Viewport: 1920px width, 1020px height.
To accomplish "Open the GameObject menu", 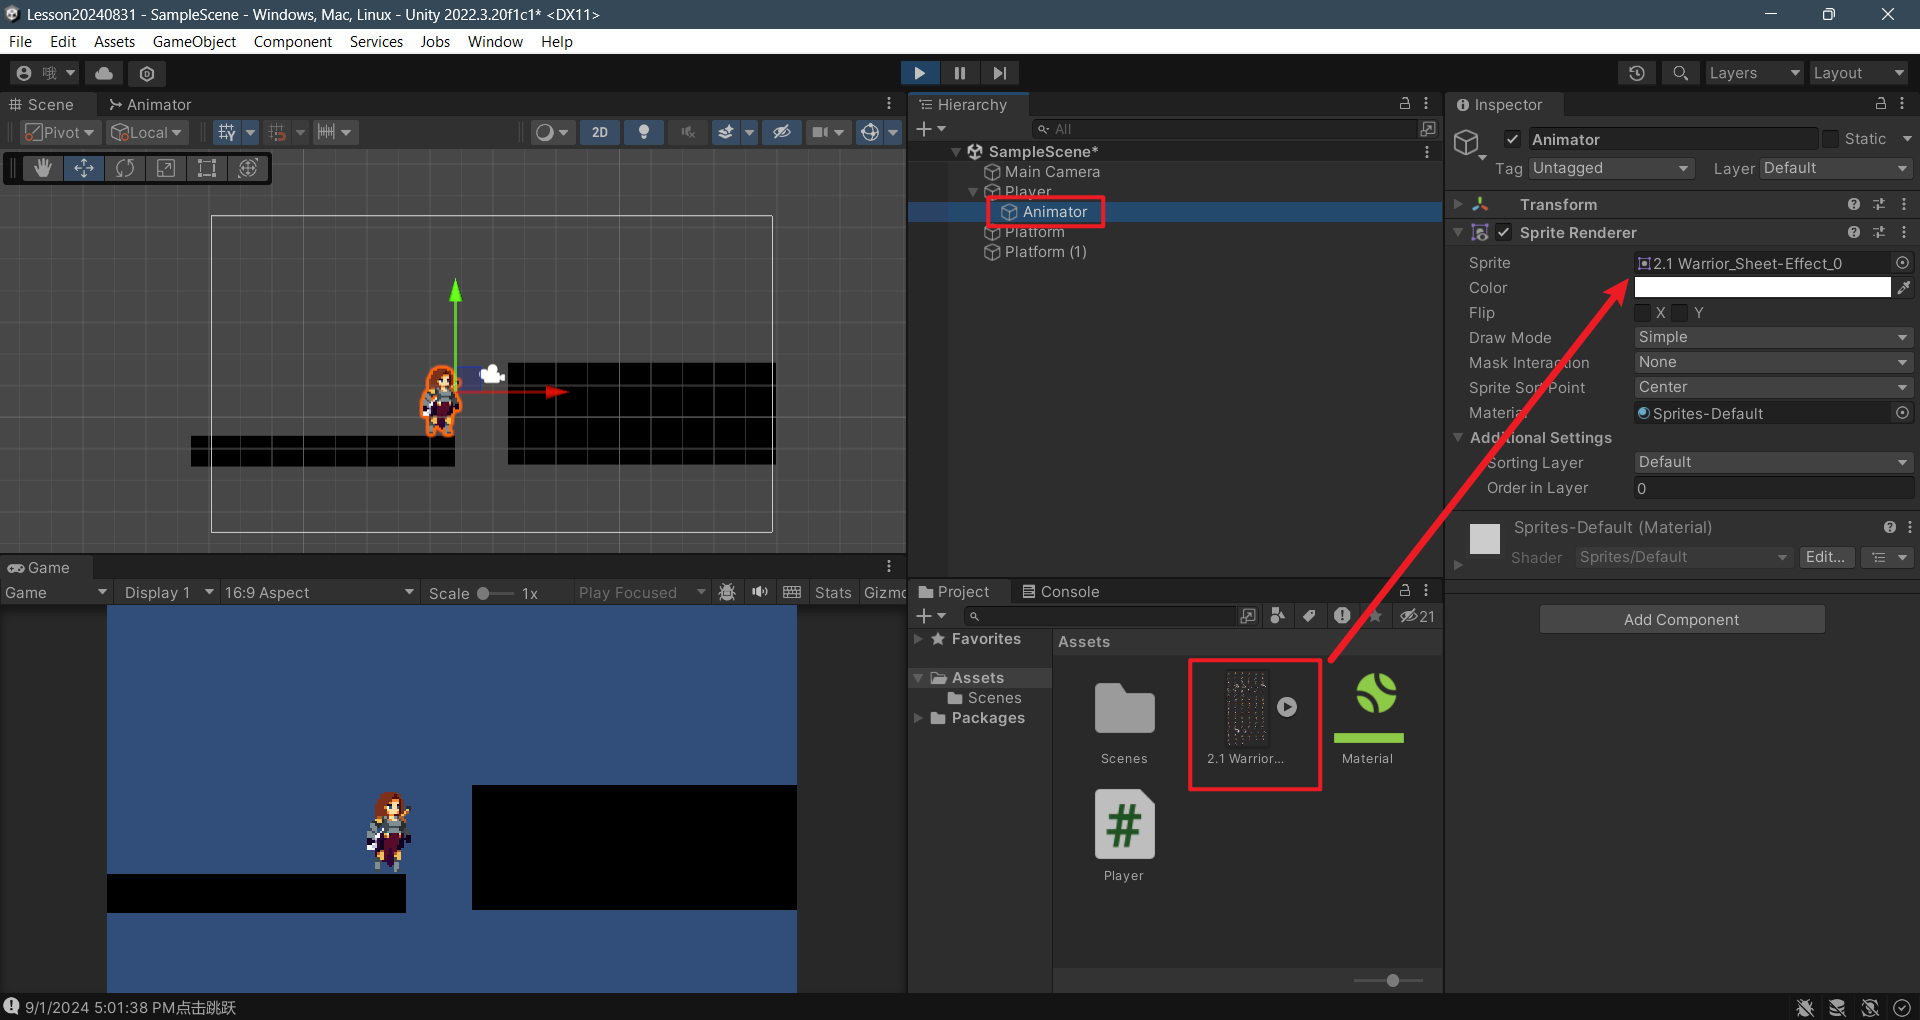I will tap(194, 42).
